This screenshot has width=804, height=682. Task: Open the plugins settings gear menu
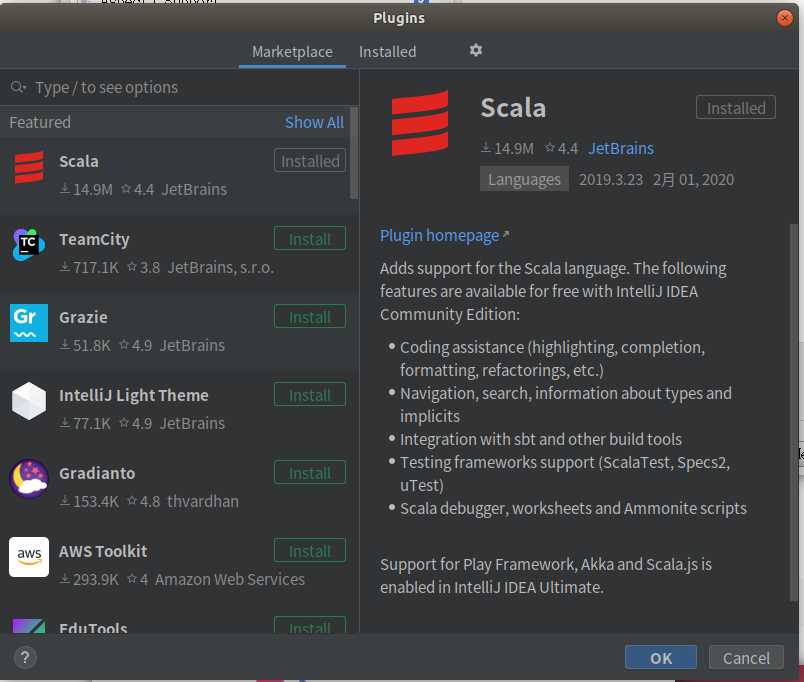pos(475,50)
